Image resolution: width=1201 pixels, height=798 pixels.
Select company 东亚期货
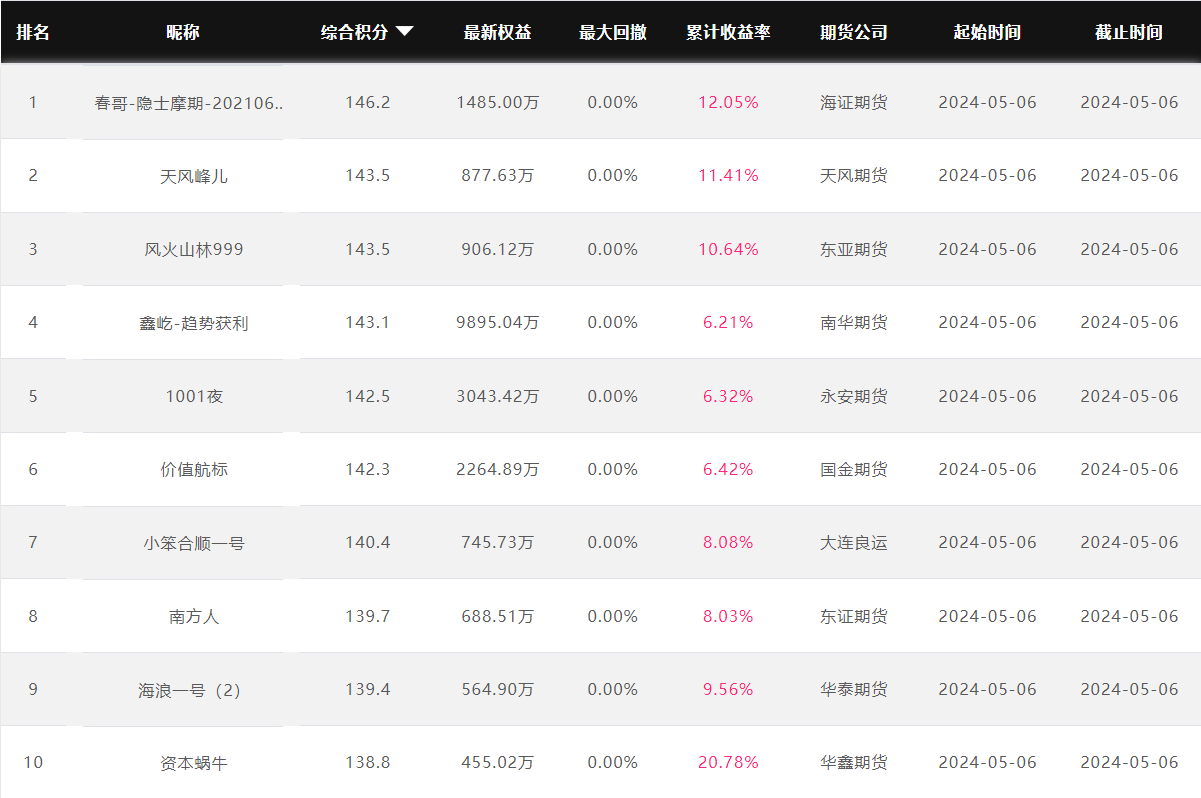854,249
